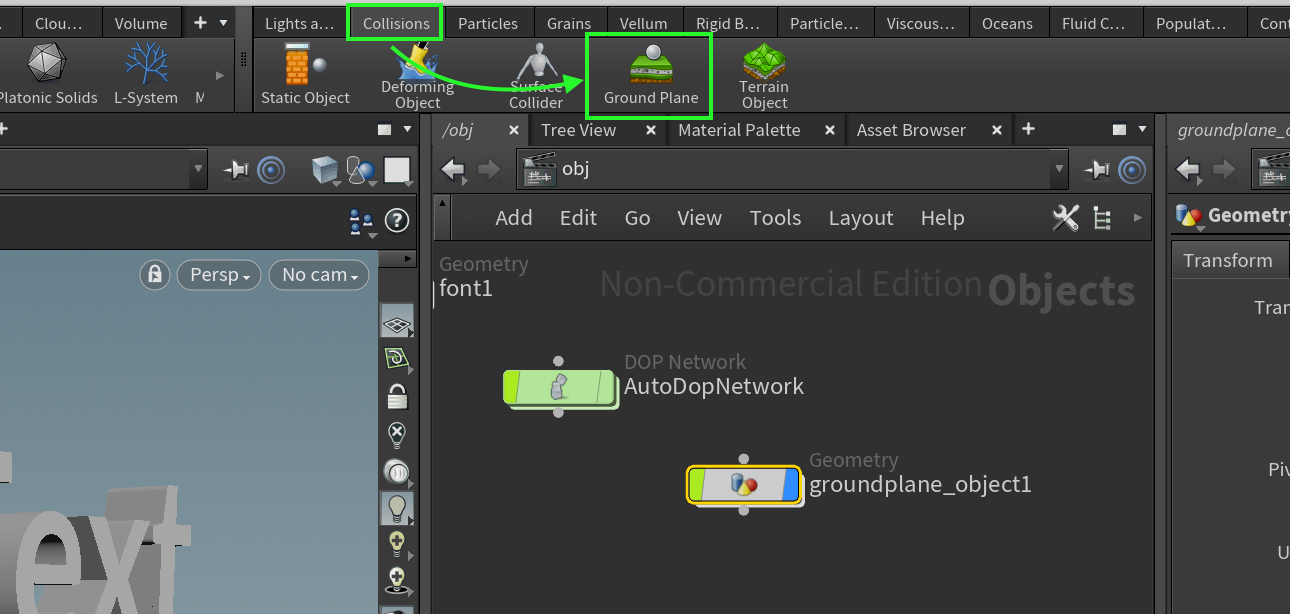
Task: Click the back arrow in network editor
Action: [x=454, y=169]
